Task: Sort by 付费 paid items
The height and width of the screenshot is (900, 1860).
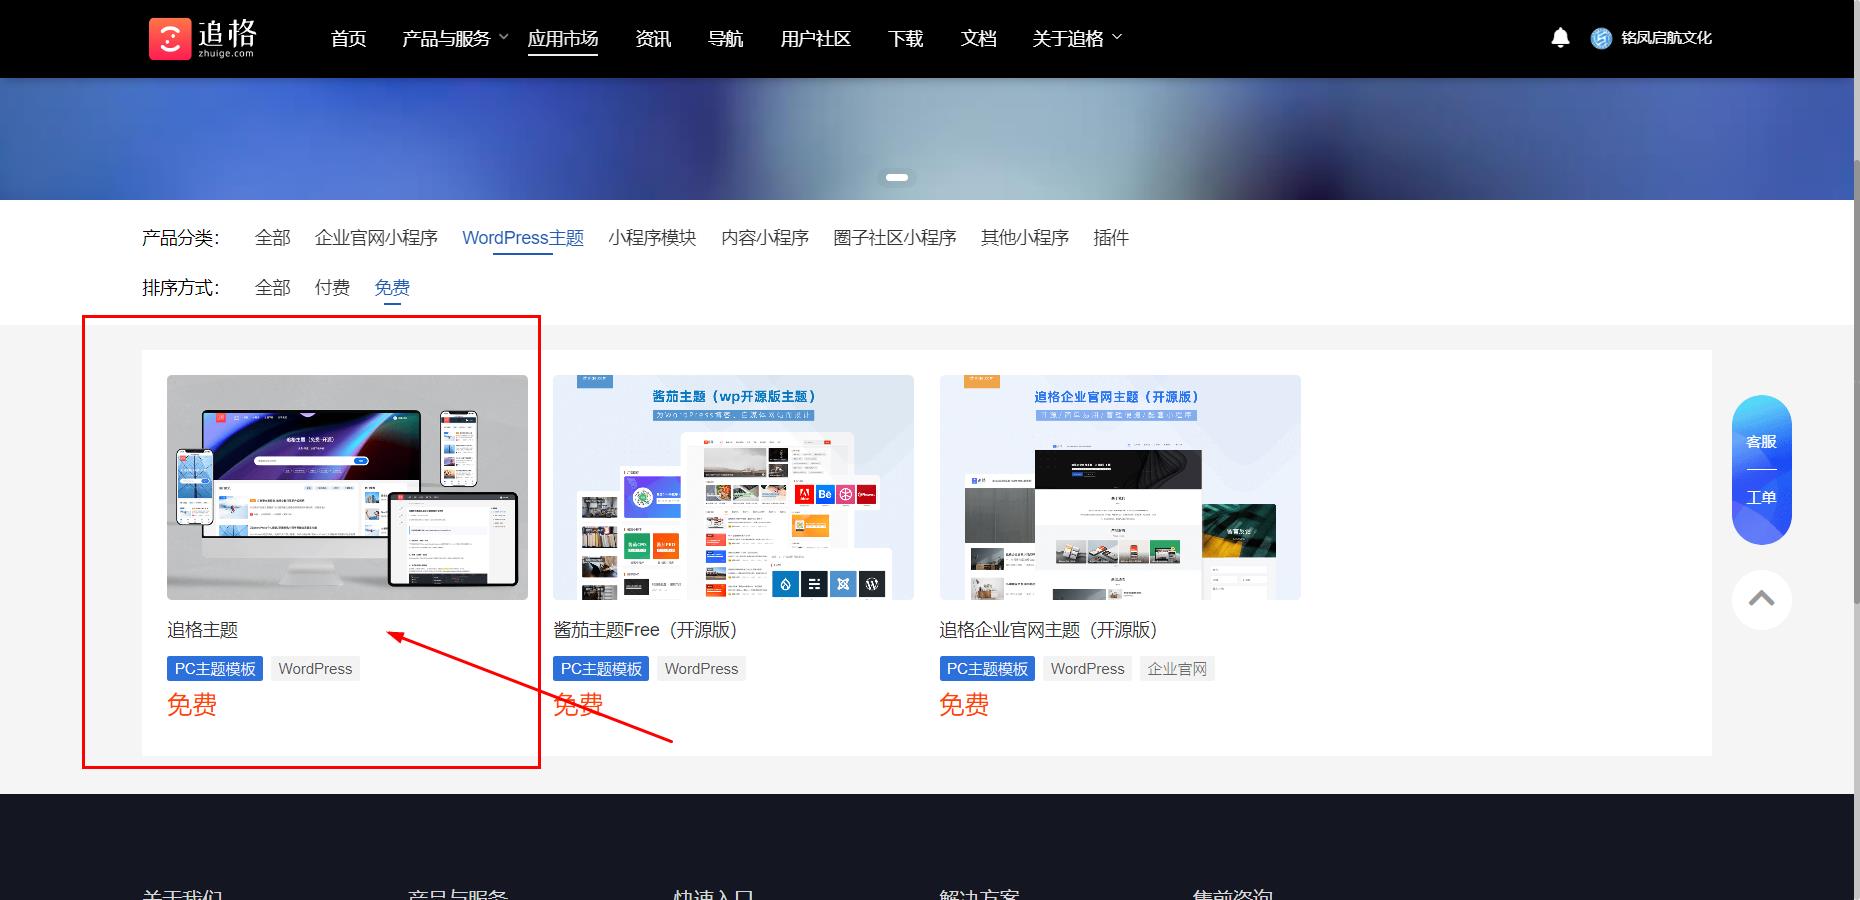Action: (332, 288)
